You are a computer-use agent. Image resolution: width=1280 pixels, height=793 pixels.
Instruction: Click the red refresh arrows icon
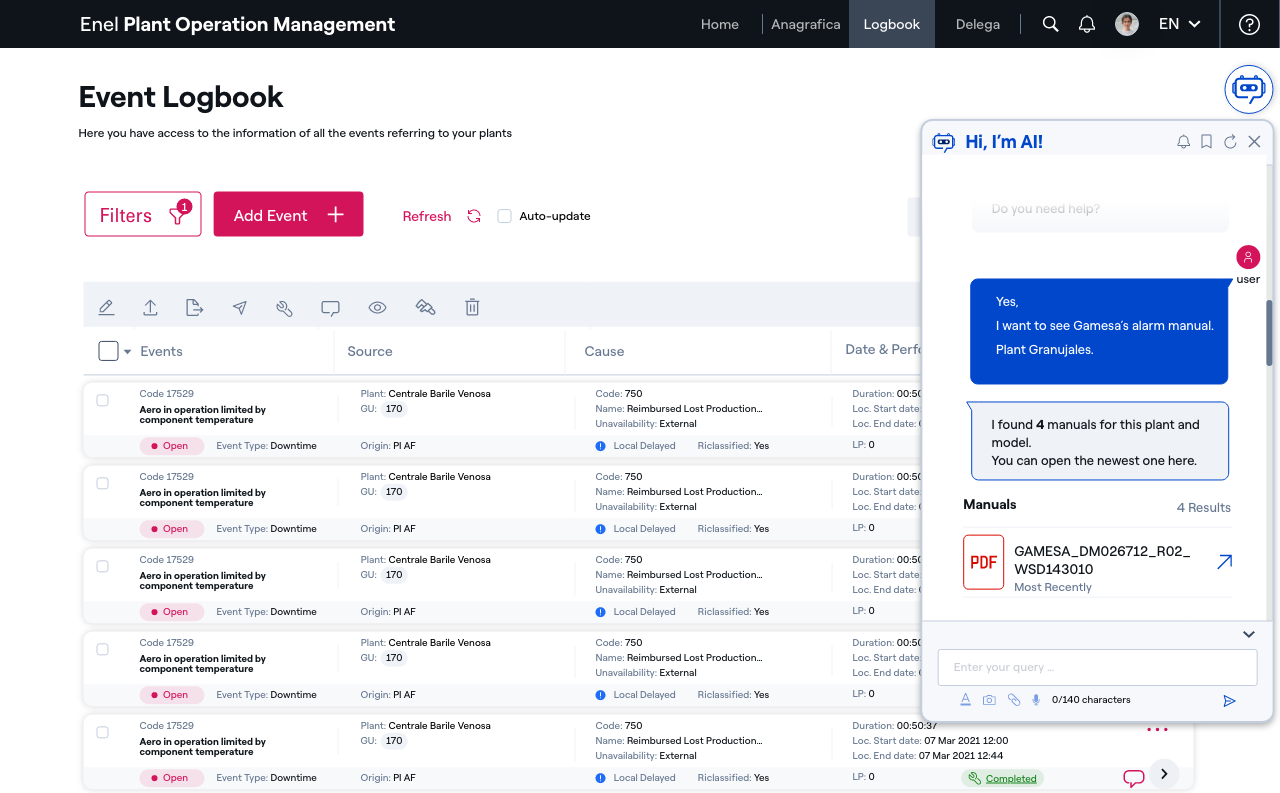474,216
